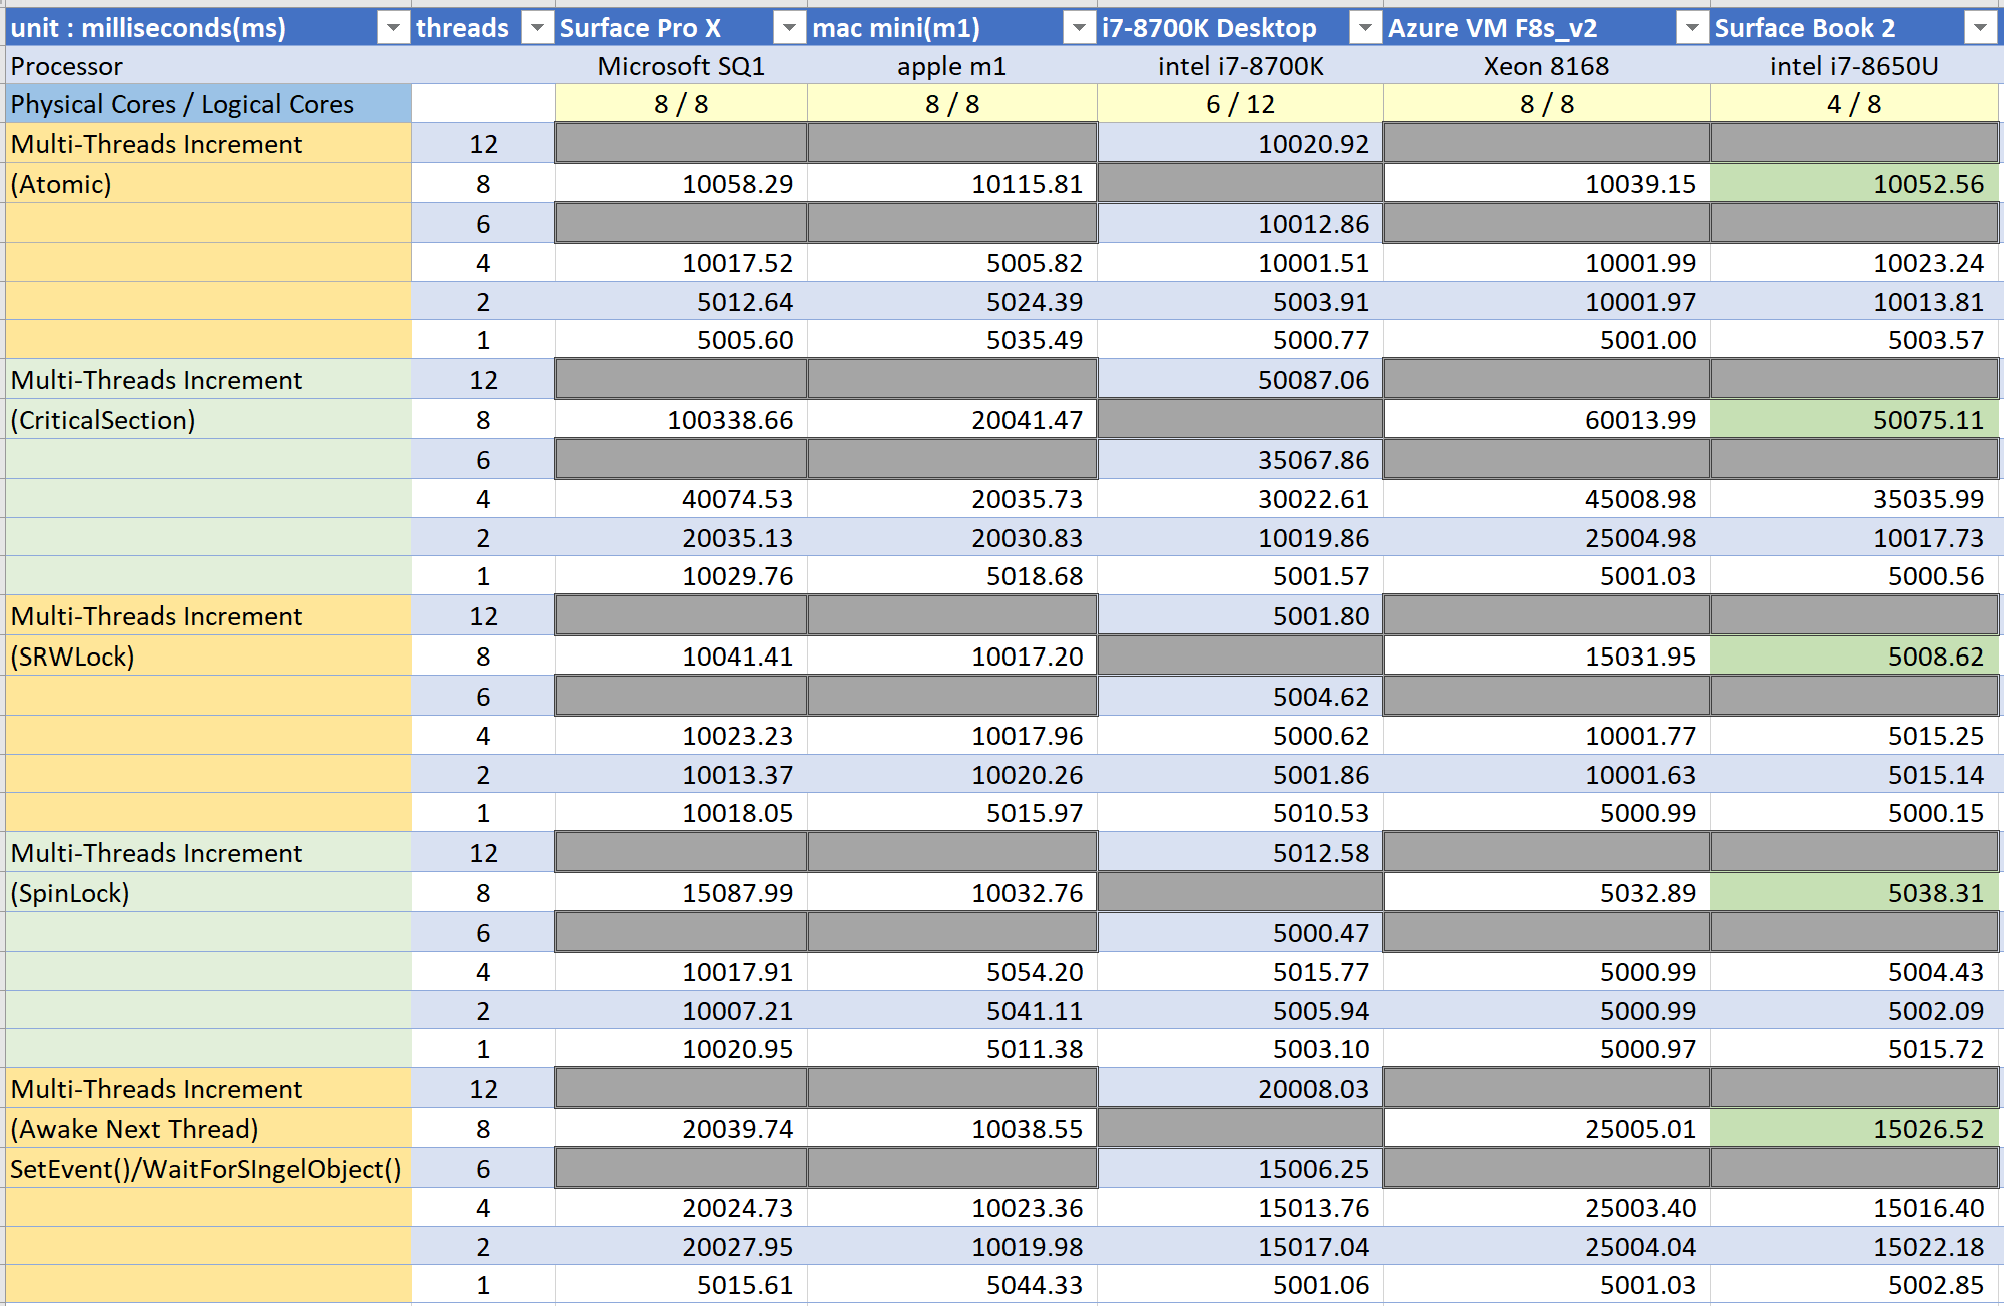
Task: Open the Azure VM F8s_v2 filter dropdown
Action: click(1691, 28)
